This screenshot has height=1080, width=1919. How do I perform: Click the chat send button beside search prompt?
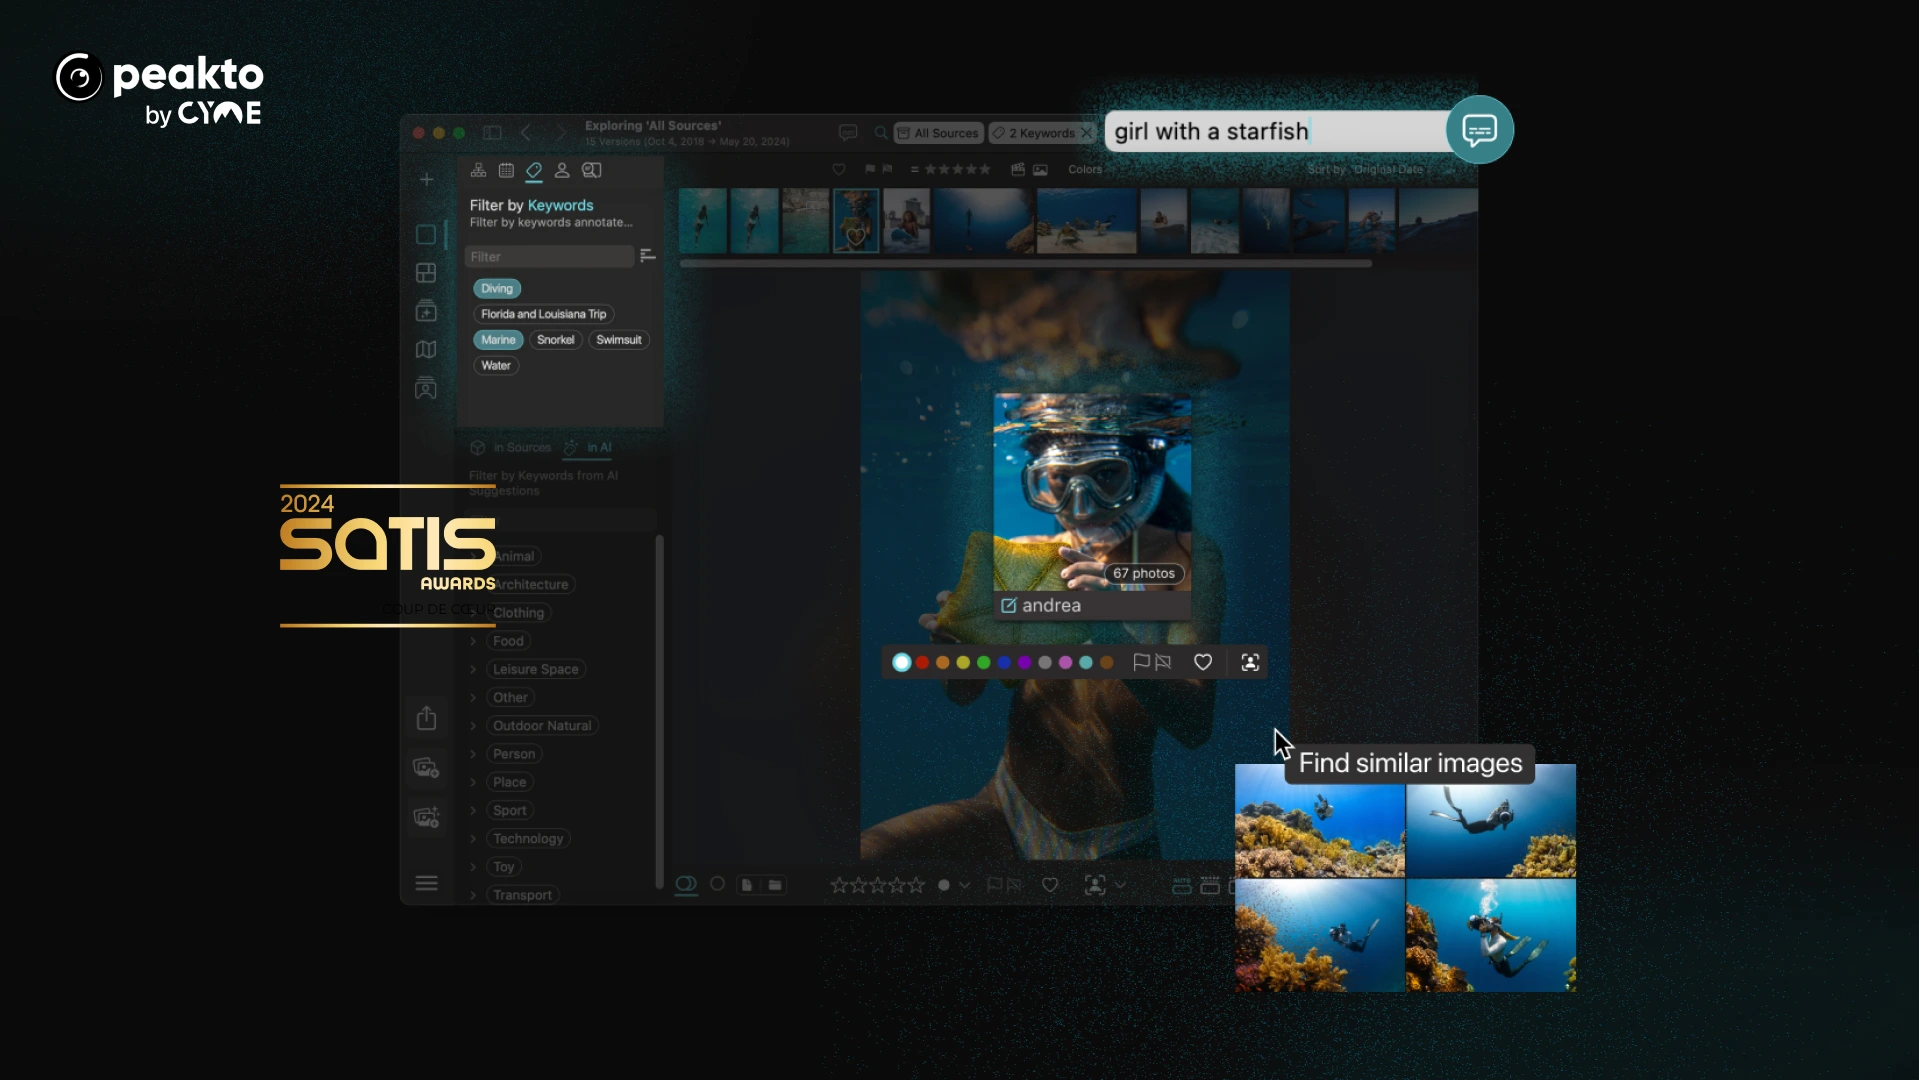coord(1479,130)
